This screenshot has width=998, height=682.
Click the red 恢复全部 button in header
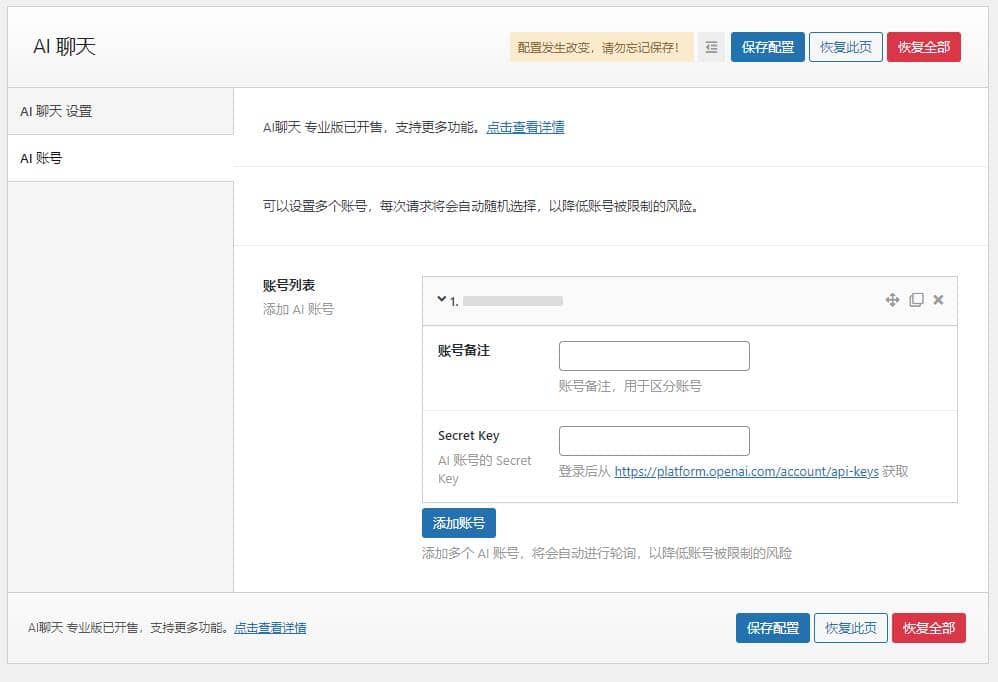[923, 47]
